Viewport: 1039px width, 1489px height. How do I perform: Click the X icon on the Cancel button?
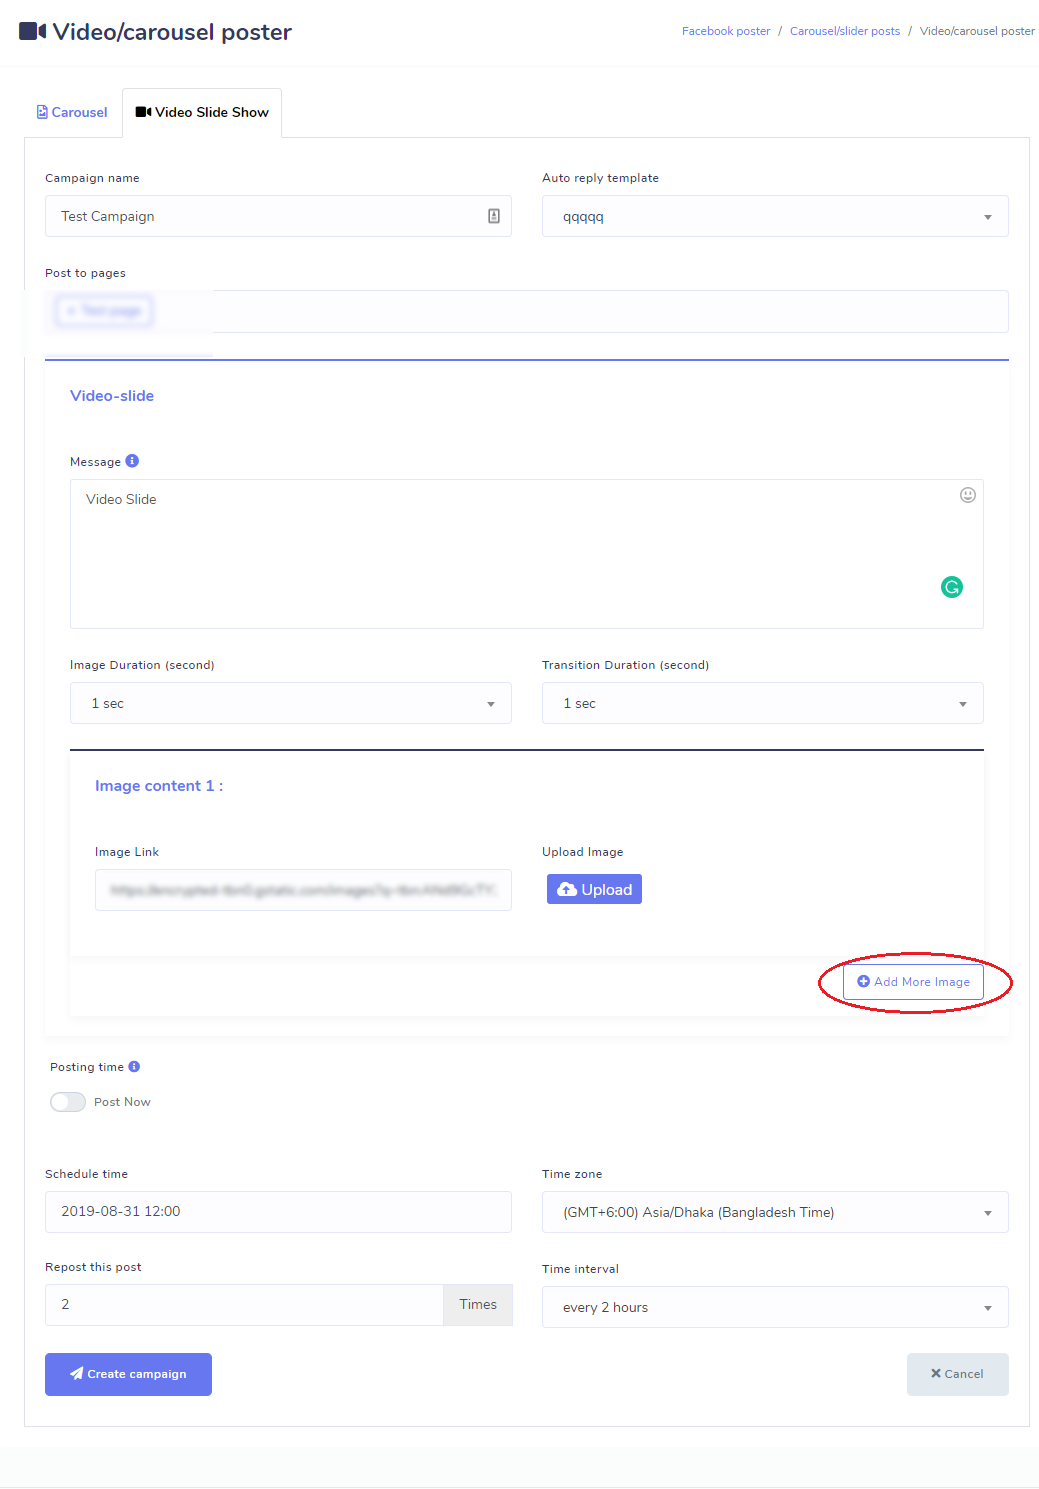click(x=937, y=1373)
